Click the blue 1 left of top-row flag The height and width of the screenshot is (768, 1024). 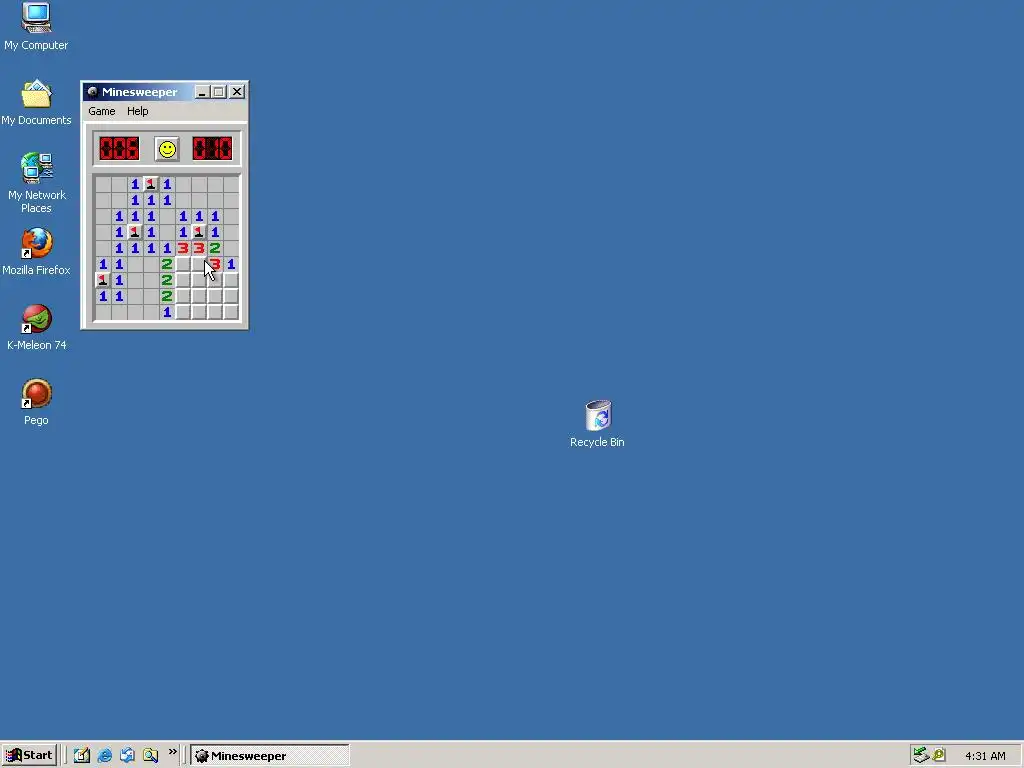135,184
